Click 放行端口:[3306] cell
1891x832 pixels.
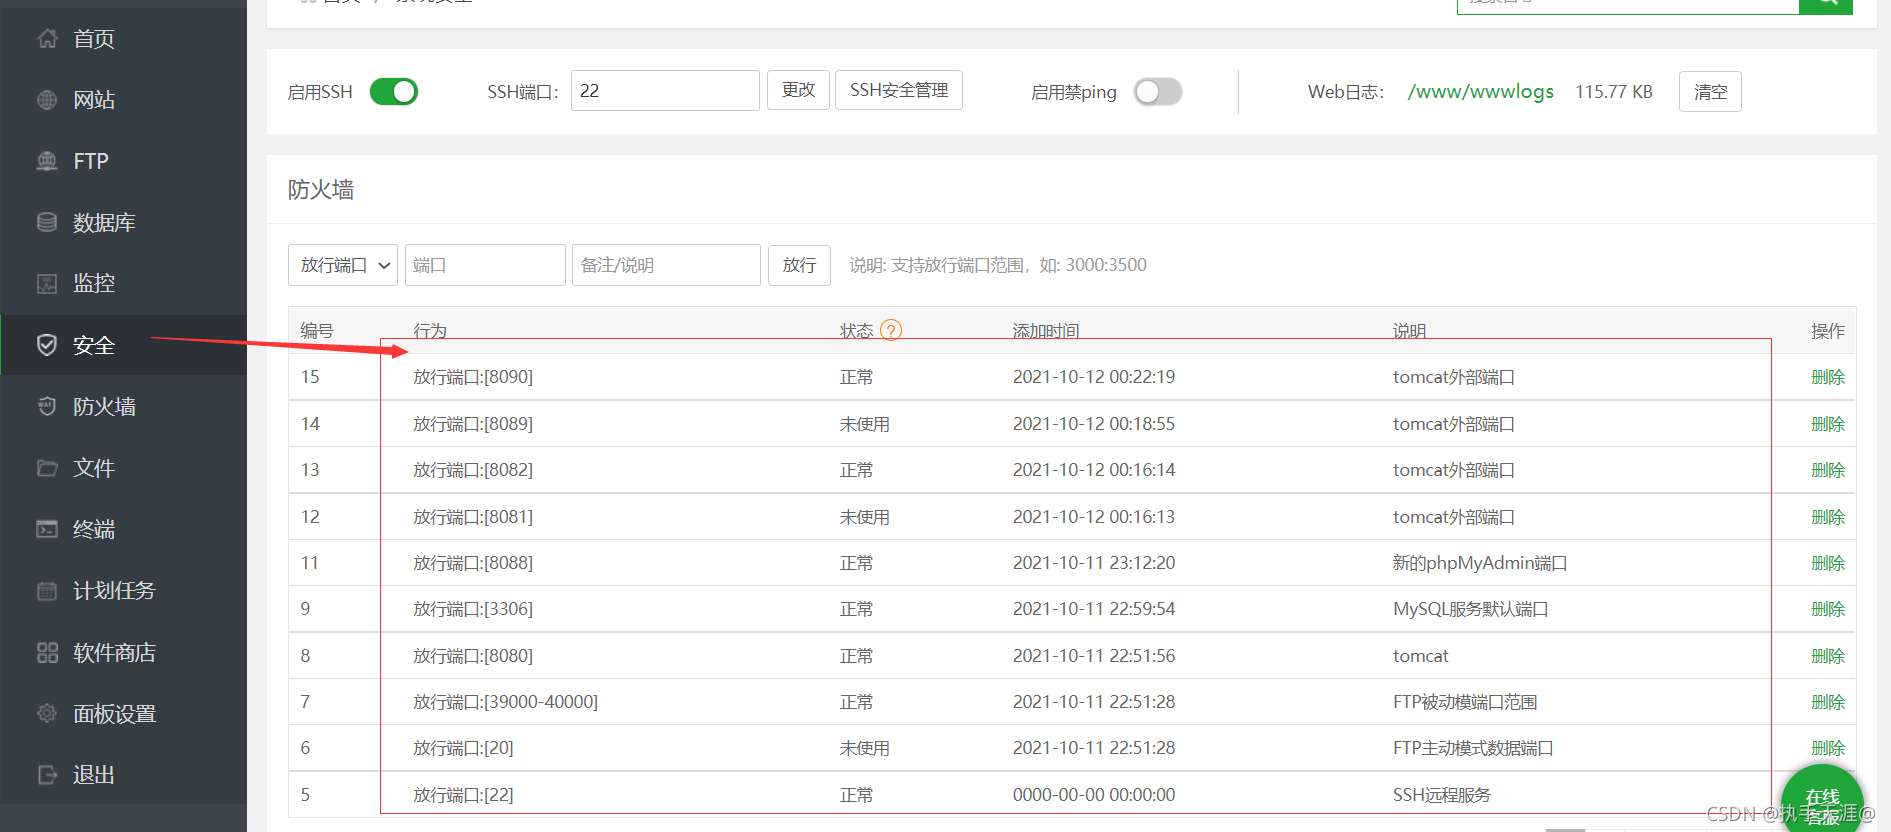[473, 609]
